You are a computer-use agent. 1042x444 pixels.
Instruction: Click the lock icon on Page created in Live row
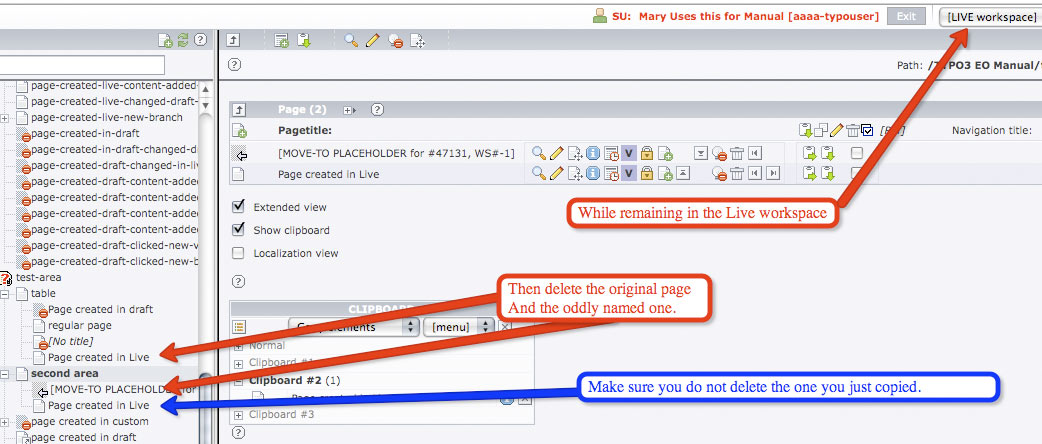(x=647, y=174)
